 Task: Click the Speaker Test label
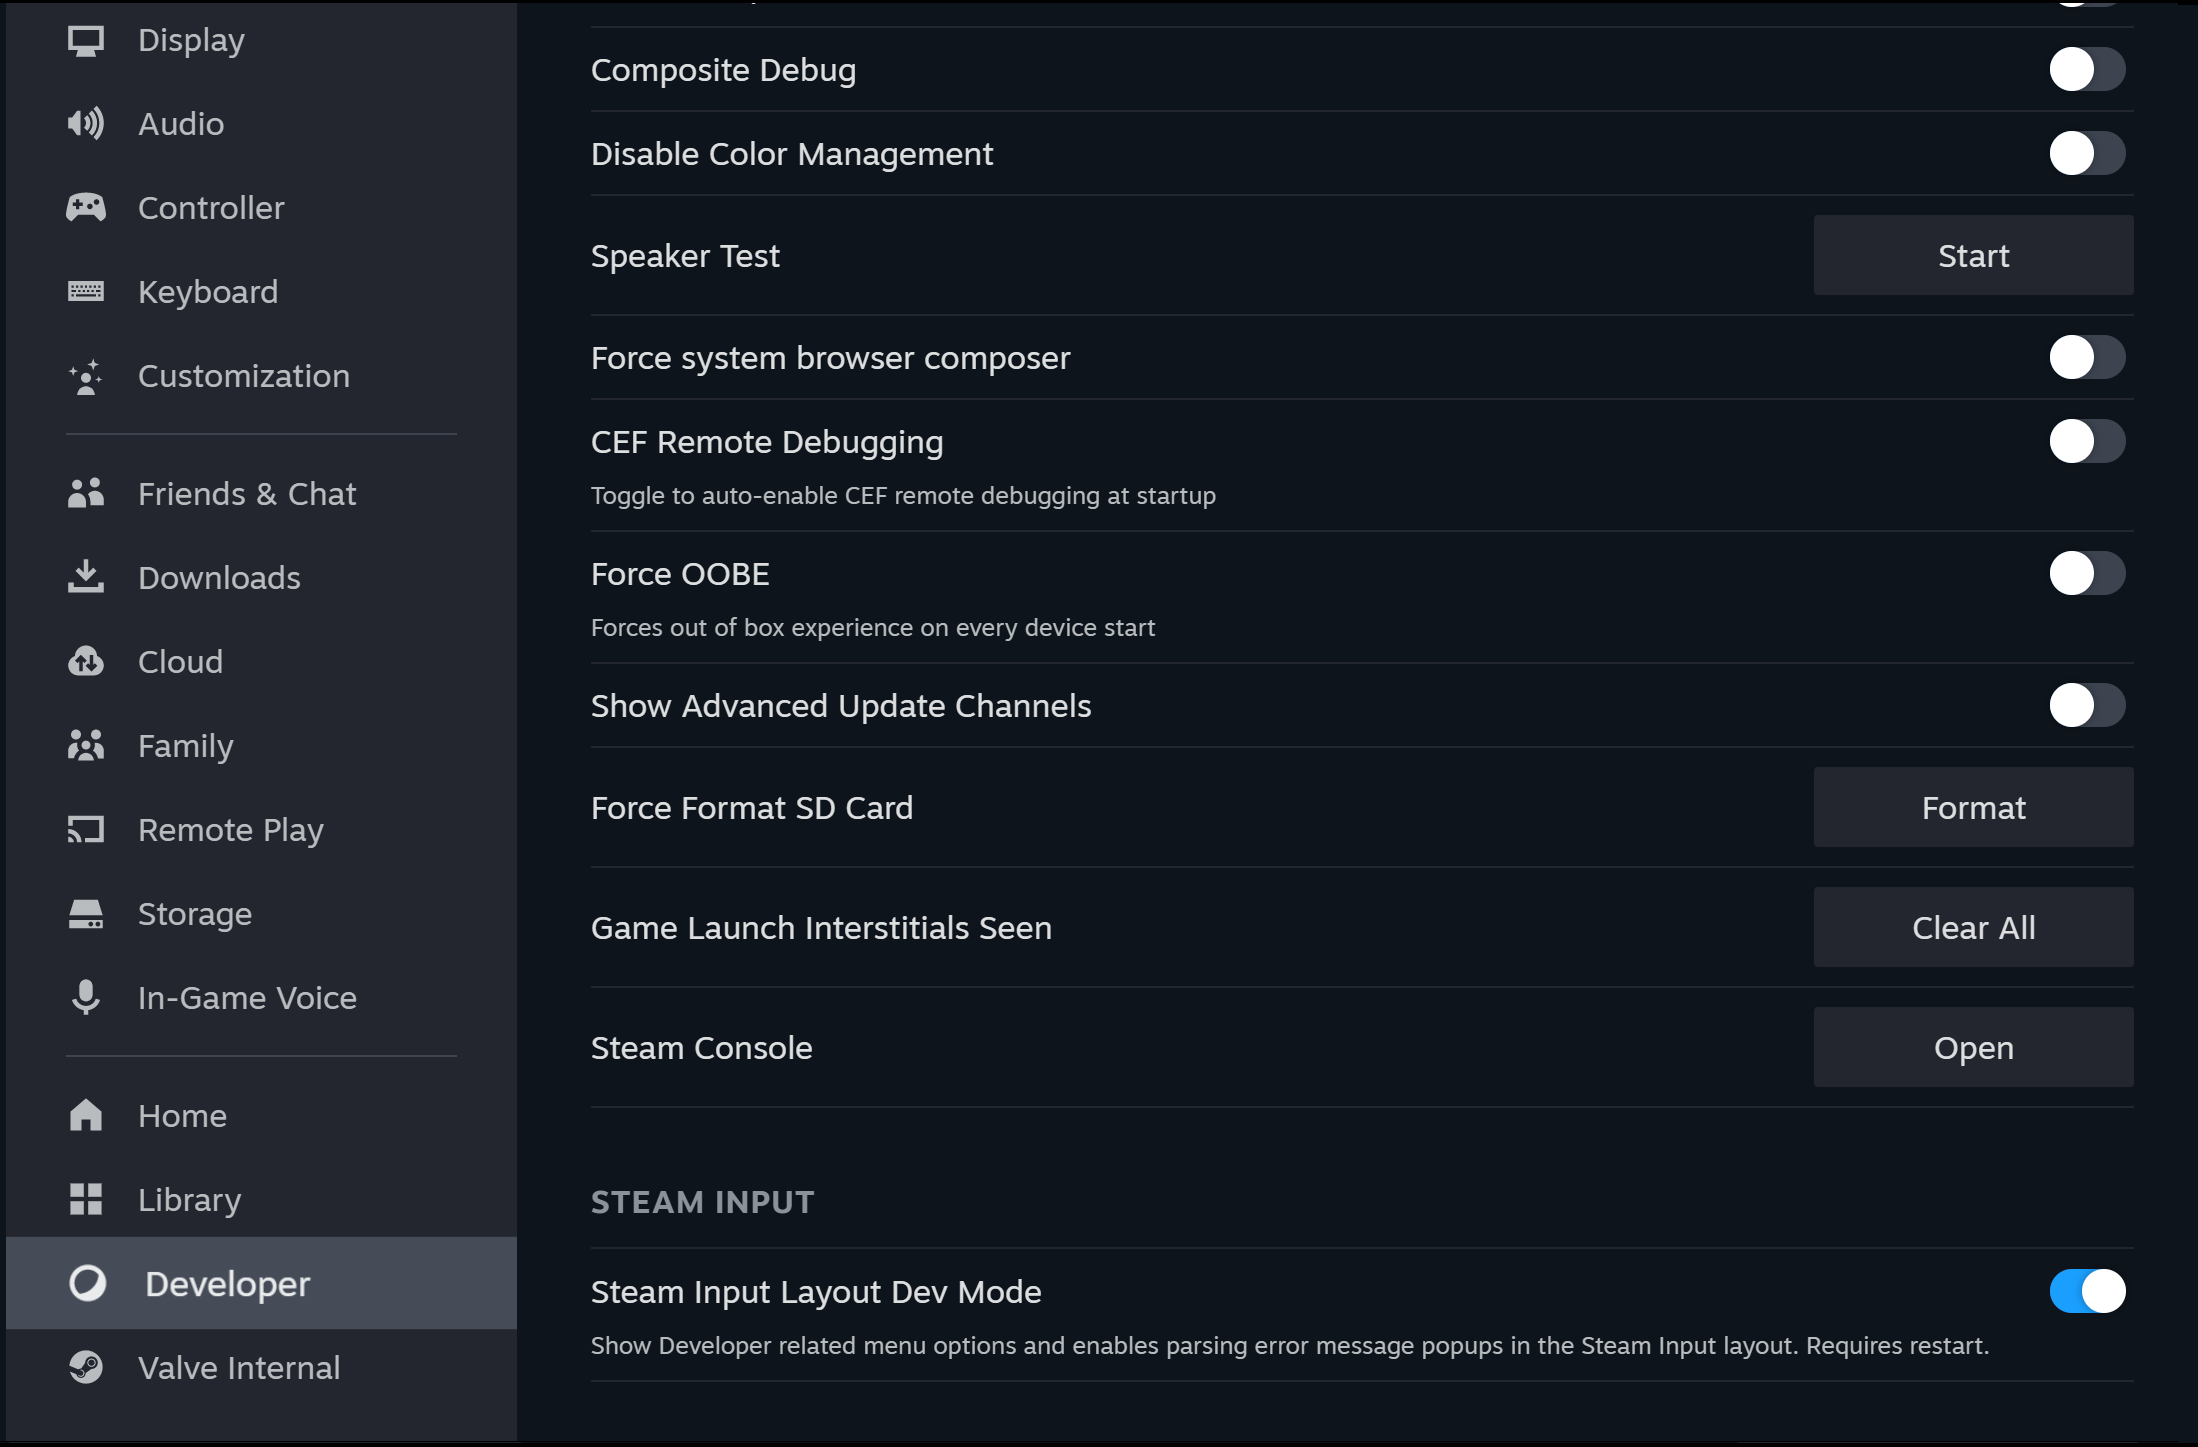(685, 256)
